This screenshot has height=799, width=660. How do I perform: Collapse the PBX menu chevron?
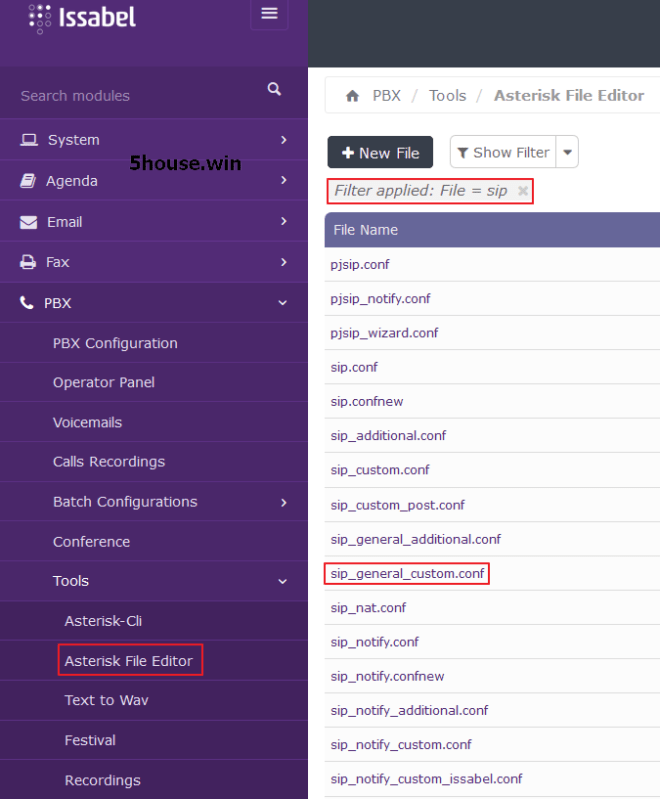[x=282, y=303]
